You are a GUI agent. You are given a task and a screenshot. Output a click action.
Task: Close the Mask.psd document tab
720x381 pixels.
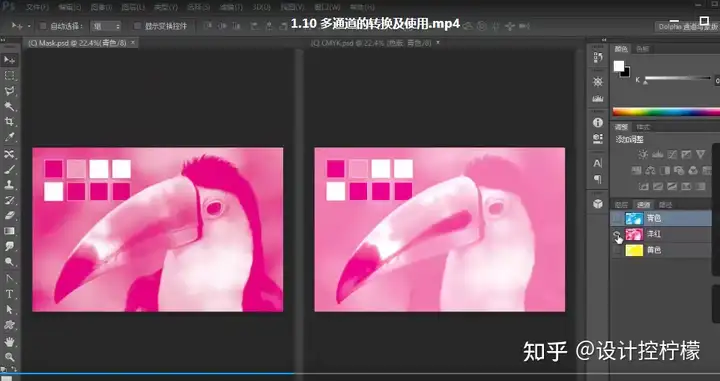click(x=133, y=43)
